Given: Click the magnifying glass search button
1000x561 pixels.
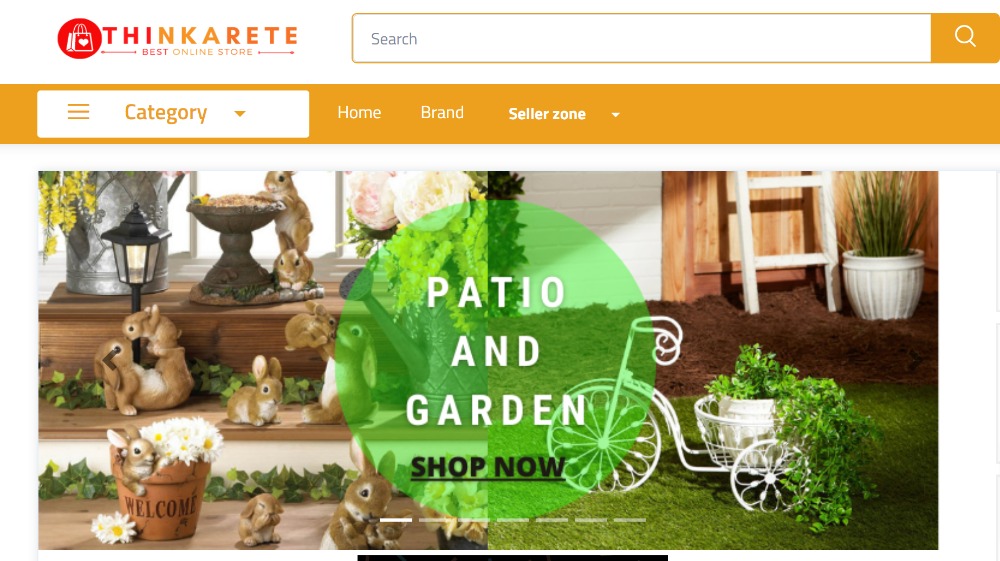Looking at the screenshot, I should pyautogui.click(x=965, y=38).
